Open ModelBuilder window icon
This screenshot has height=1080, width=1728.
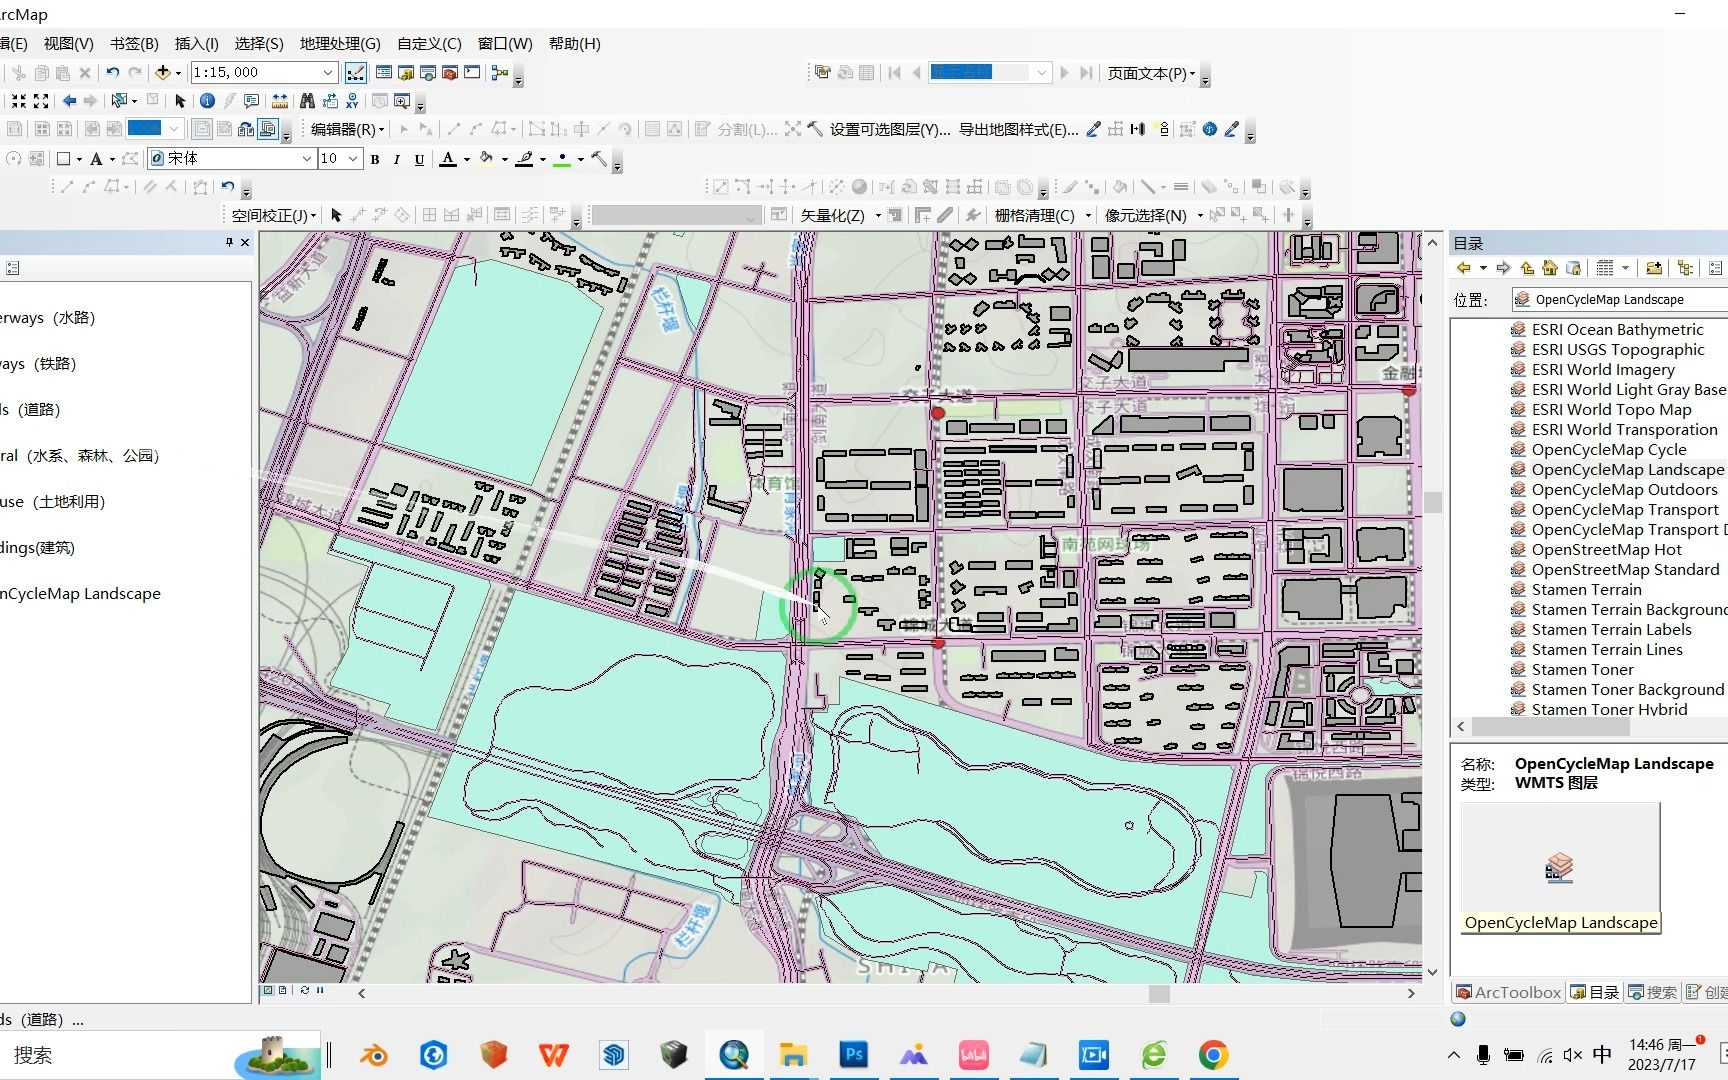pyautogui.click(x=500, y=72)
